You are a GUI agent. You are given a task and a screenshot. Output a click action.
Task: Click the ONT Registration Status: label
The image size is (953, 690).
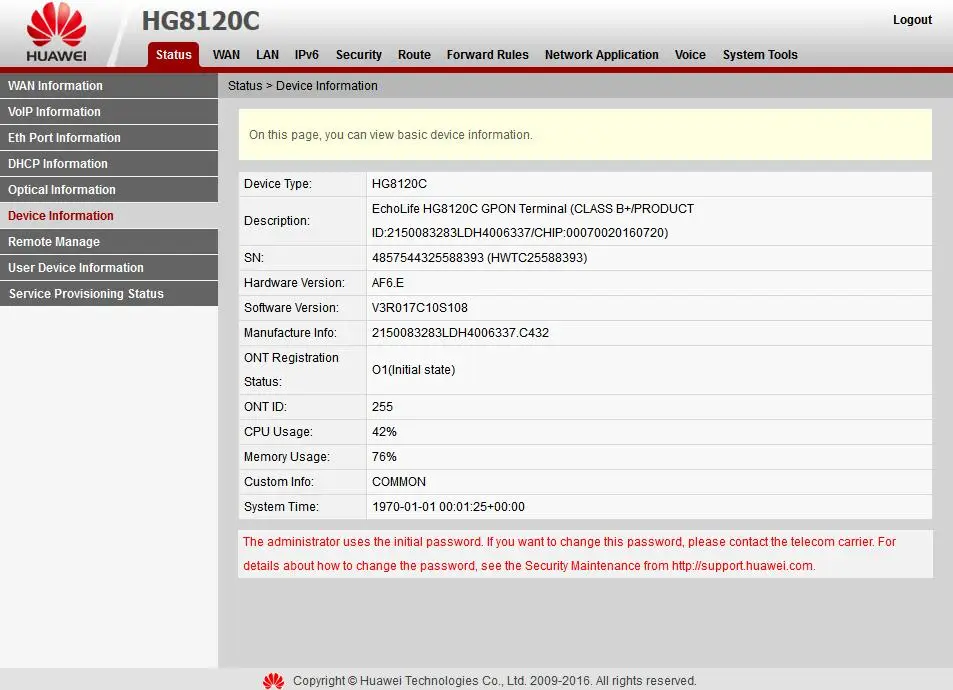291,370
